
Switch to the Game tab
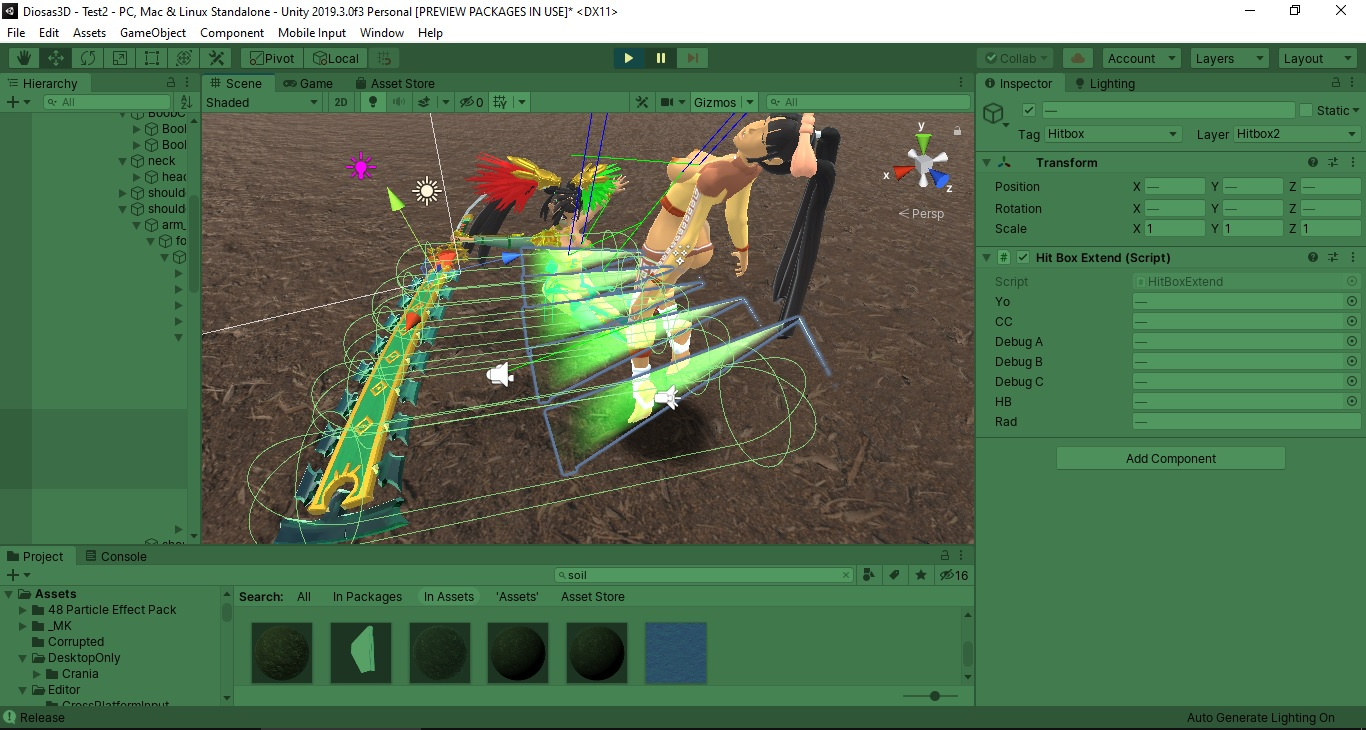[x=308, y=83]
